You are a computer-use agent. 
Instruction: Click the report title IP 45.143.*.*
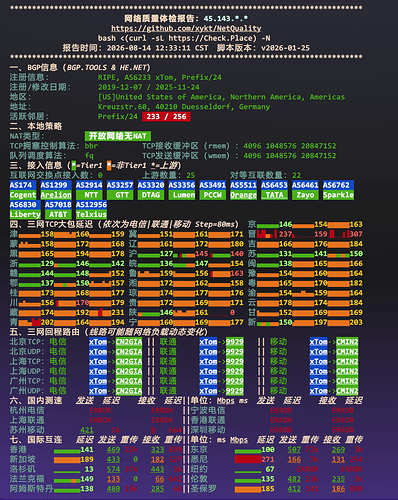click(x=226, y=19)
